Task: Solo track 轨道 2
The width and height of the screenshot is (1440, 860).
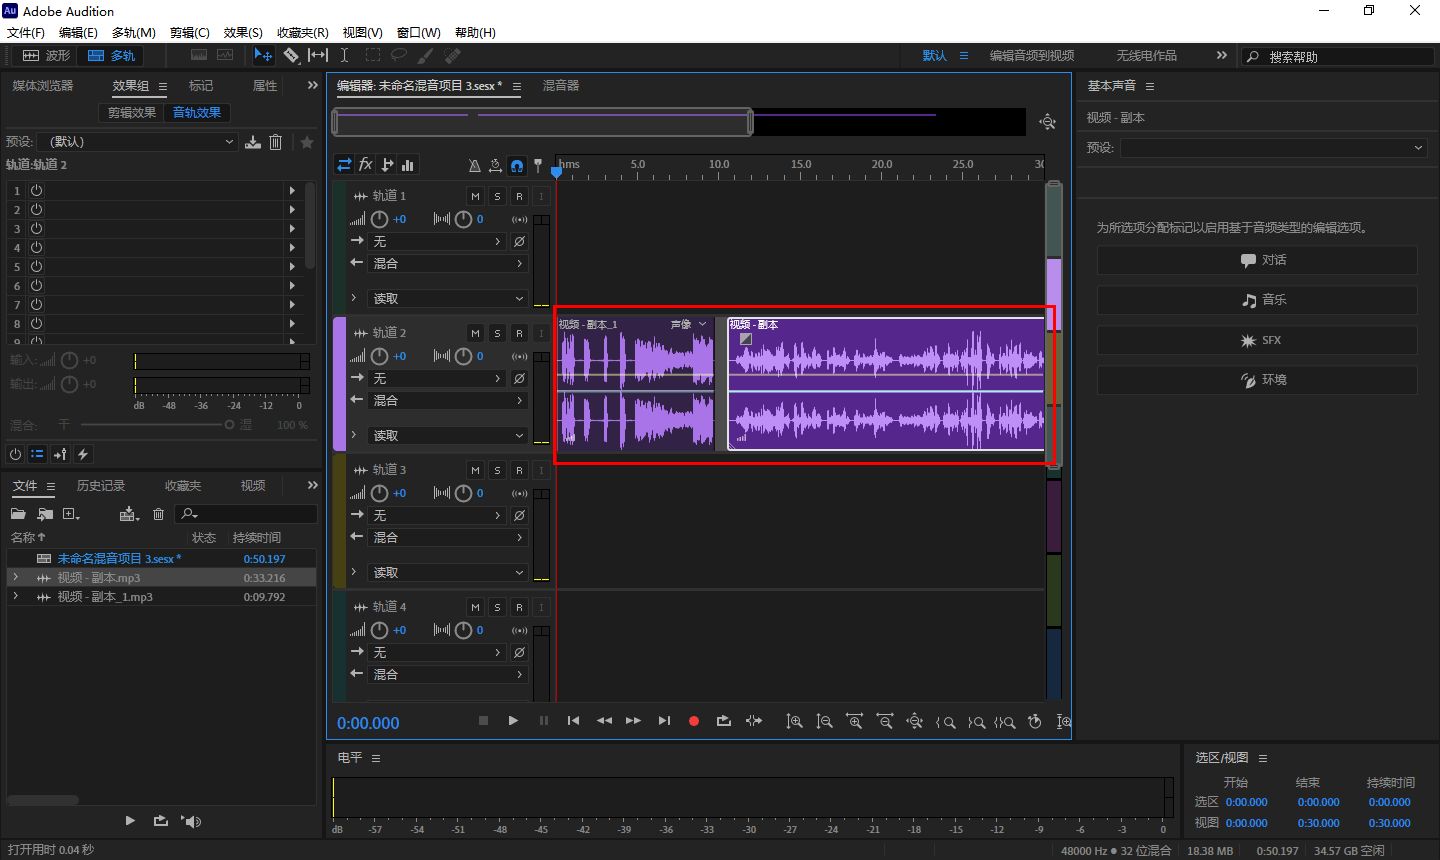Action: (x=497, y=333)
